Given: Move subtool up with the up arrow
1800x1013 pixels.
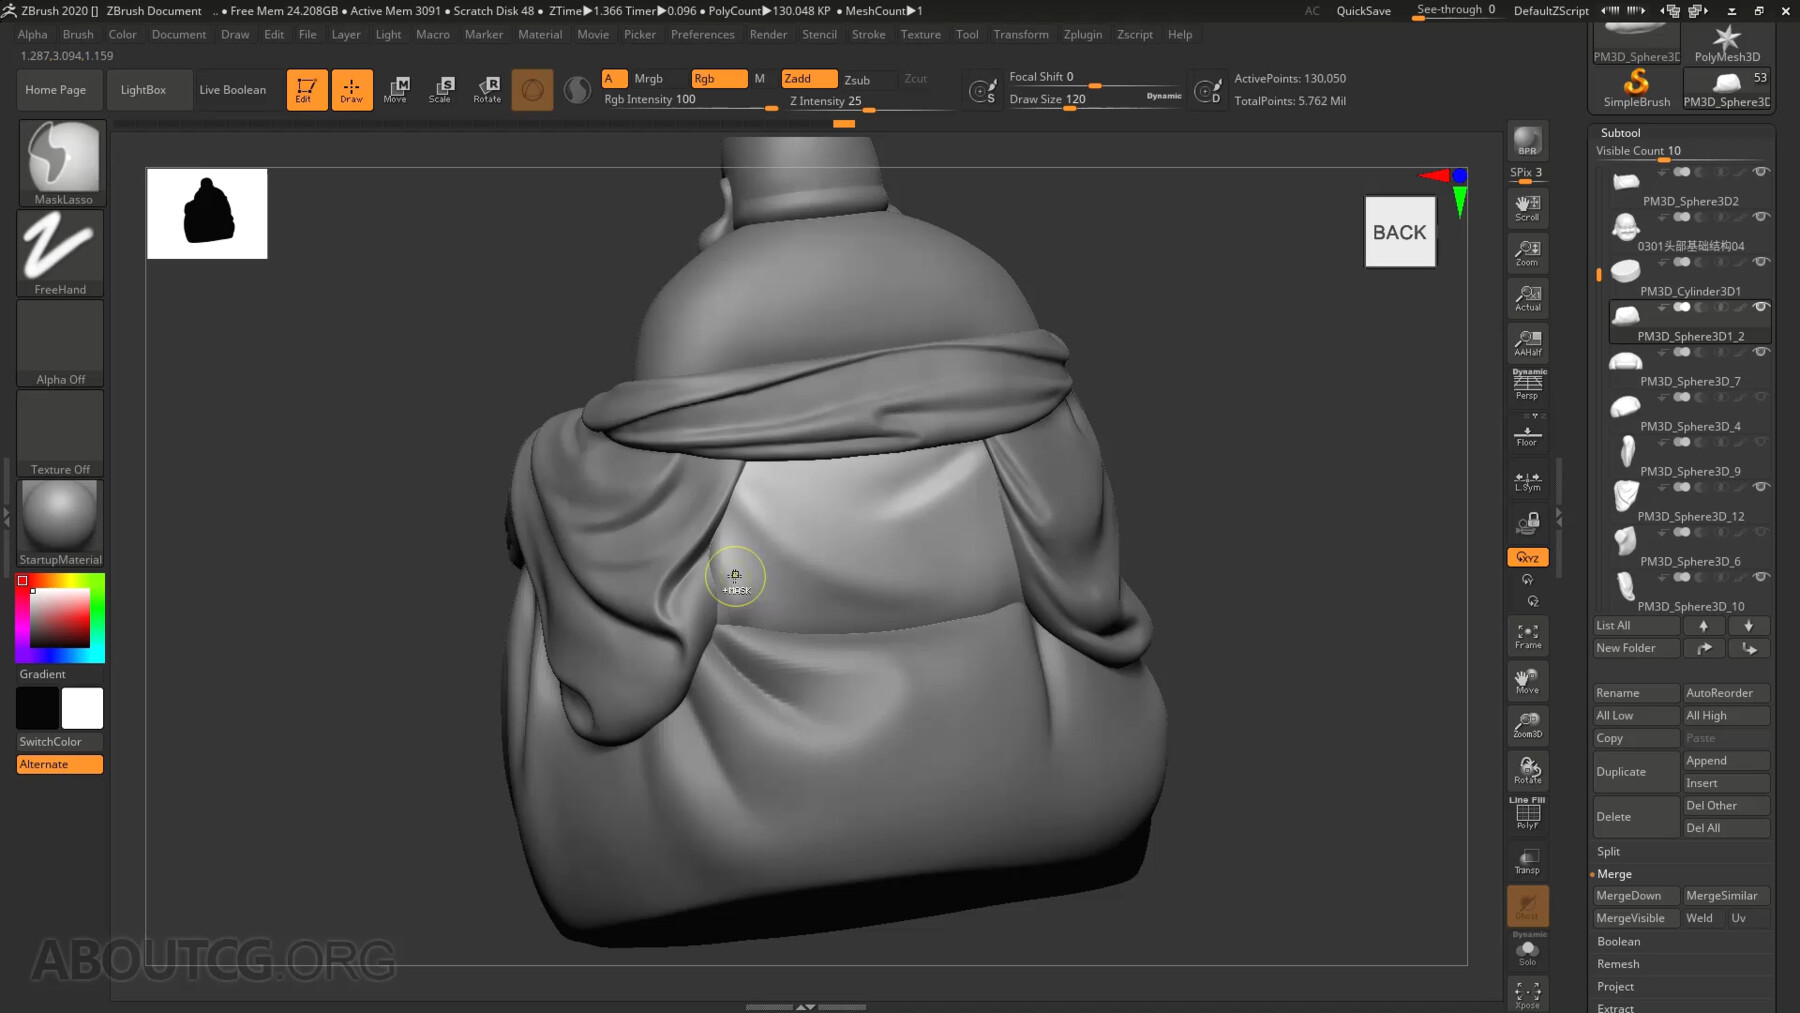Looking at the screenshot, I should click(x=1703, y=626).
